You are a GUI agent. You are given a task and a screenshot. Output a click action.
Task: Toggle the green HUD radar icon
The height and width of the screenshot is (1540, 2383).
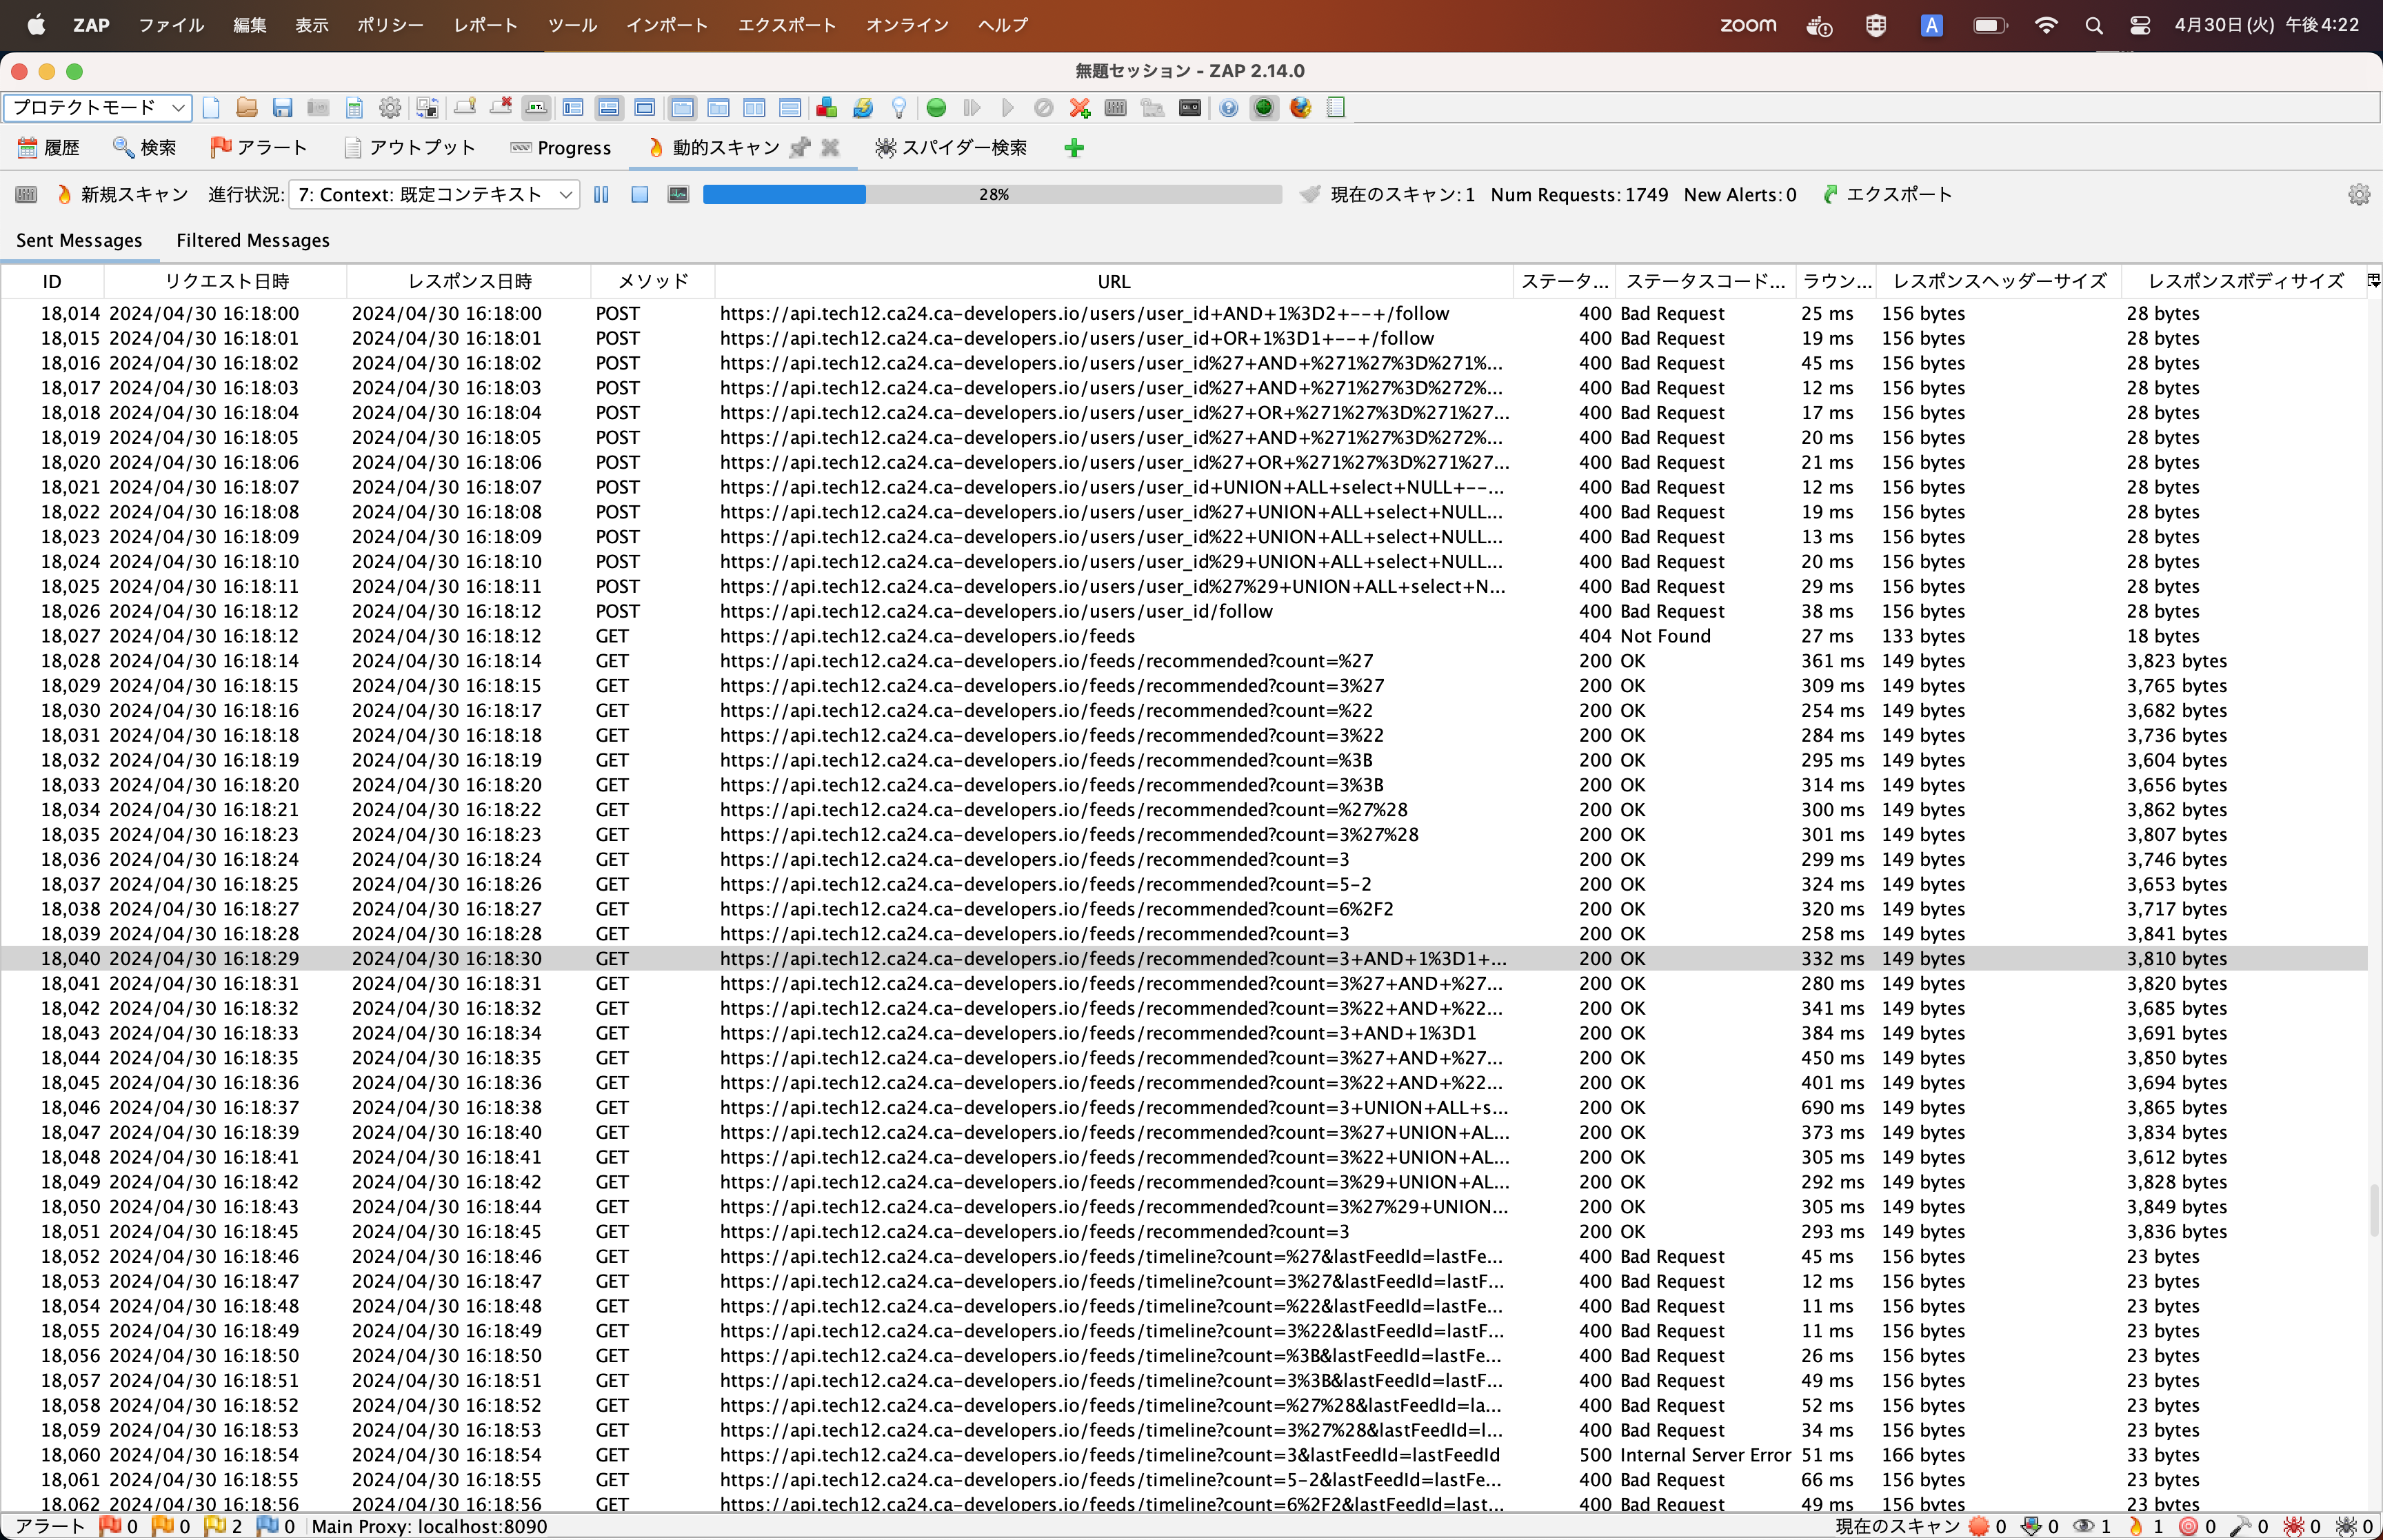pyautogui.click(x=1264, y=108)
